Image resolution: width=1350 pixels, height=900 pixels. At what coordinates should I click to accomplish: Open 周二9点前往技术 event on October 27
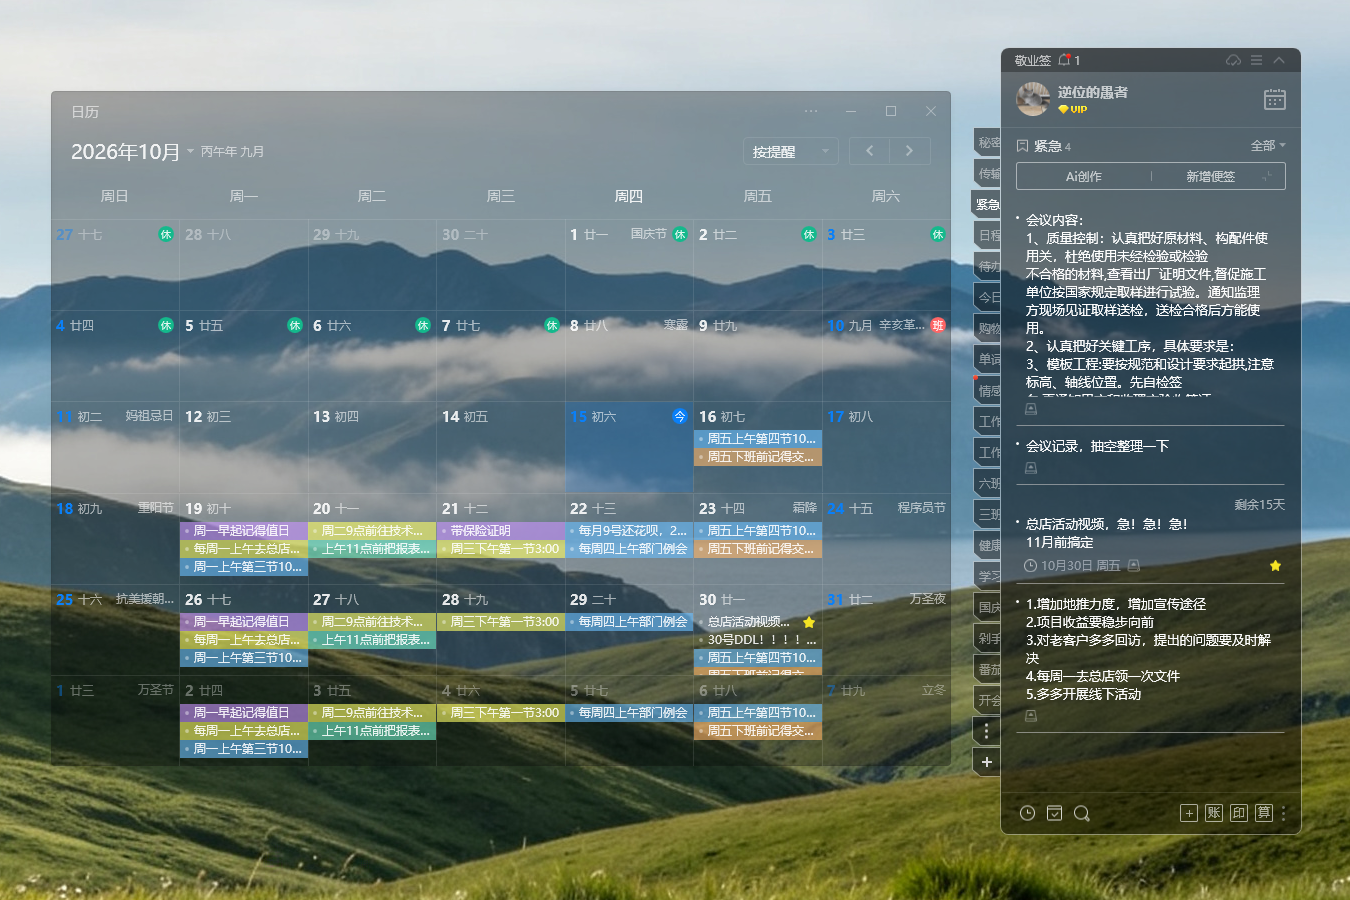tap(372, 622)
